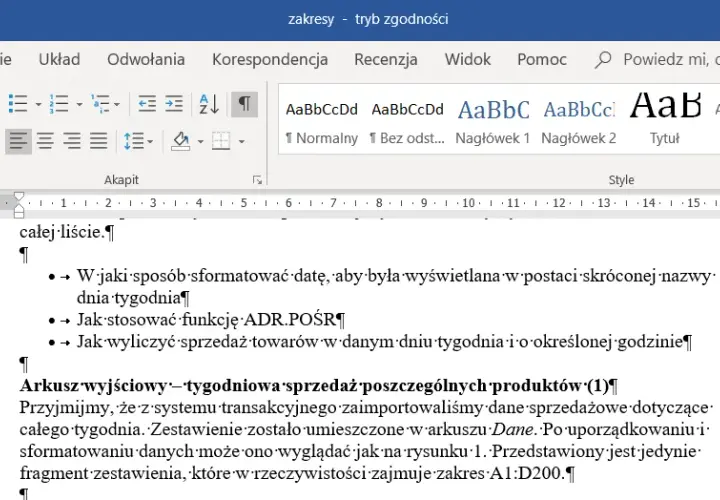
Task: Click the text 'całej liście.'
Action: 62,232
